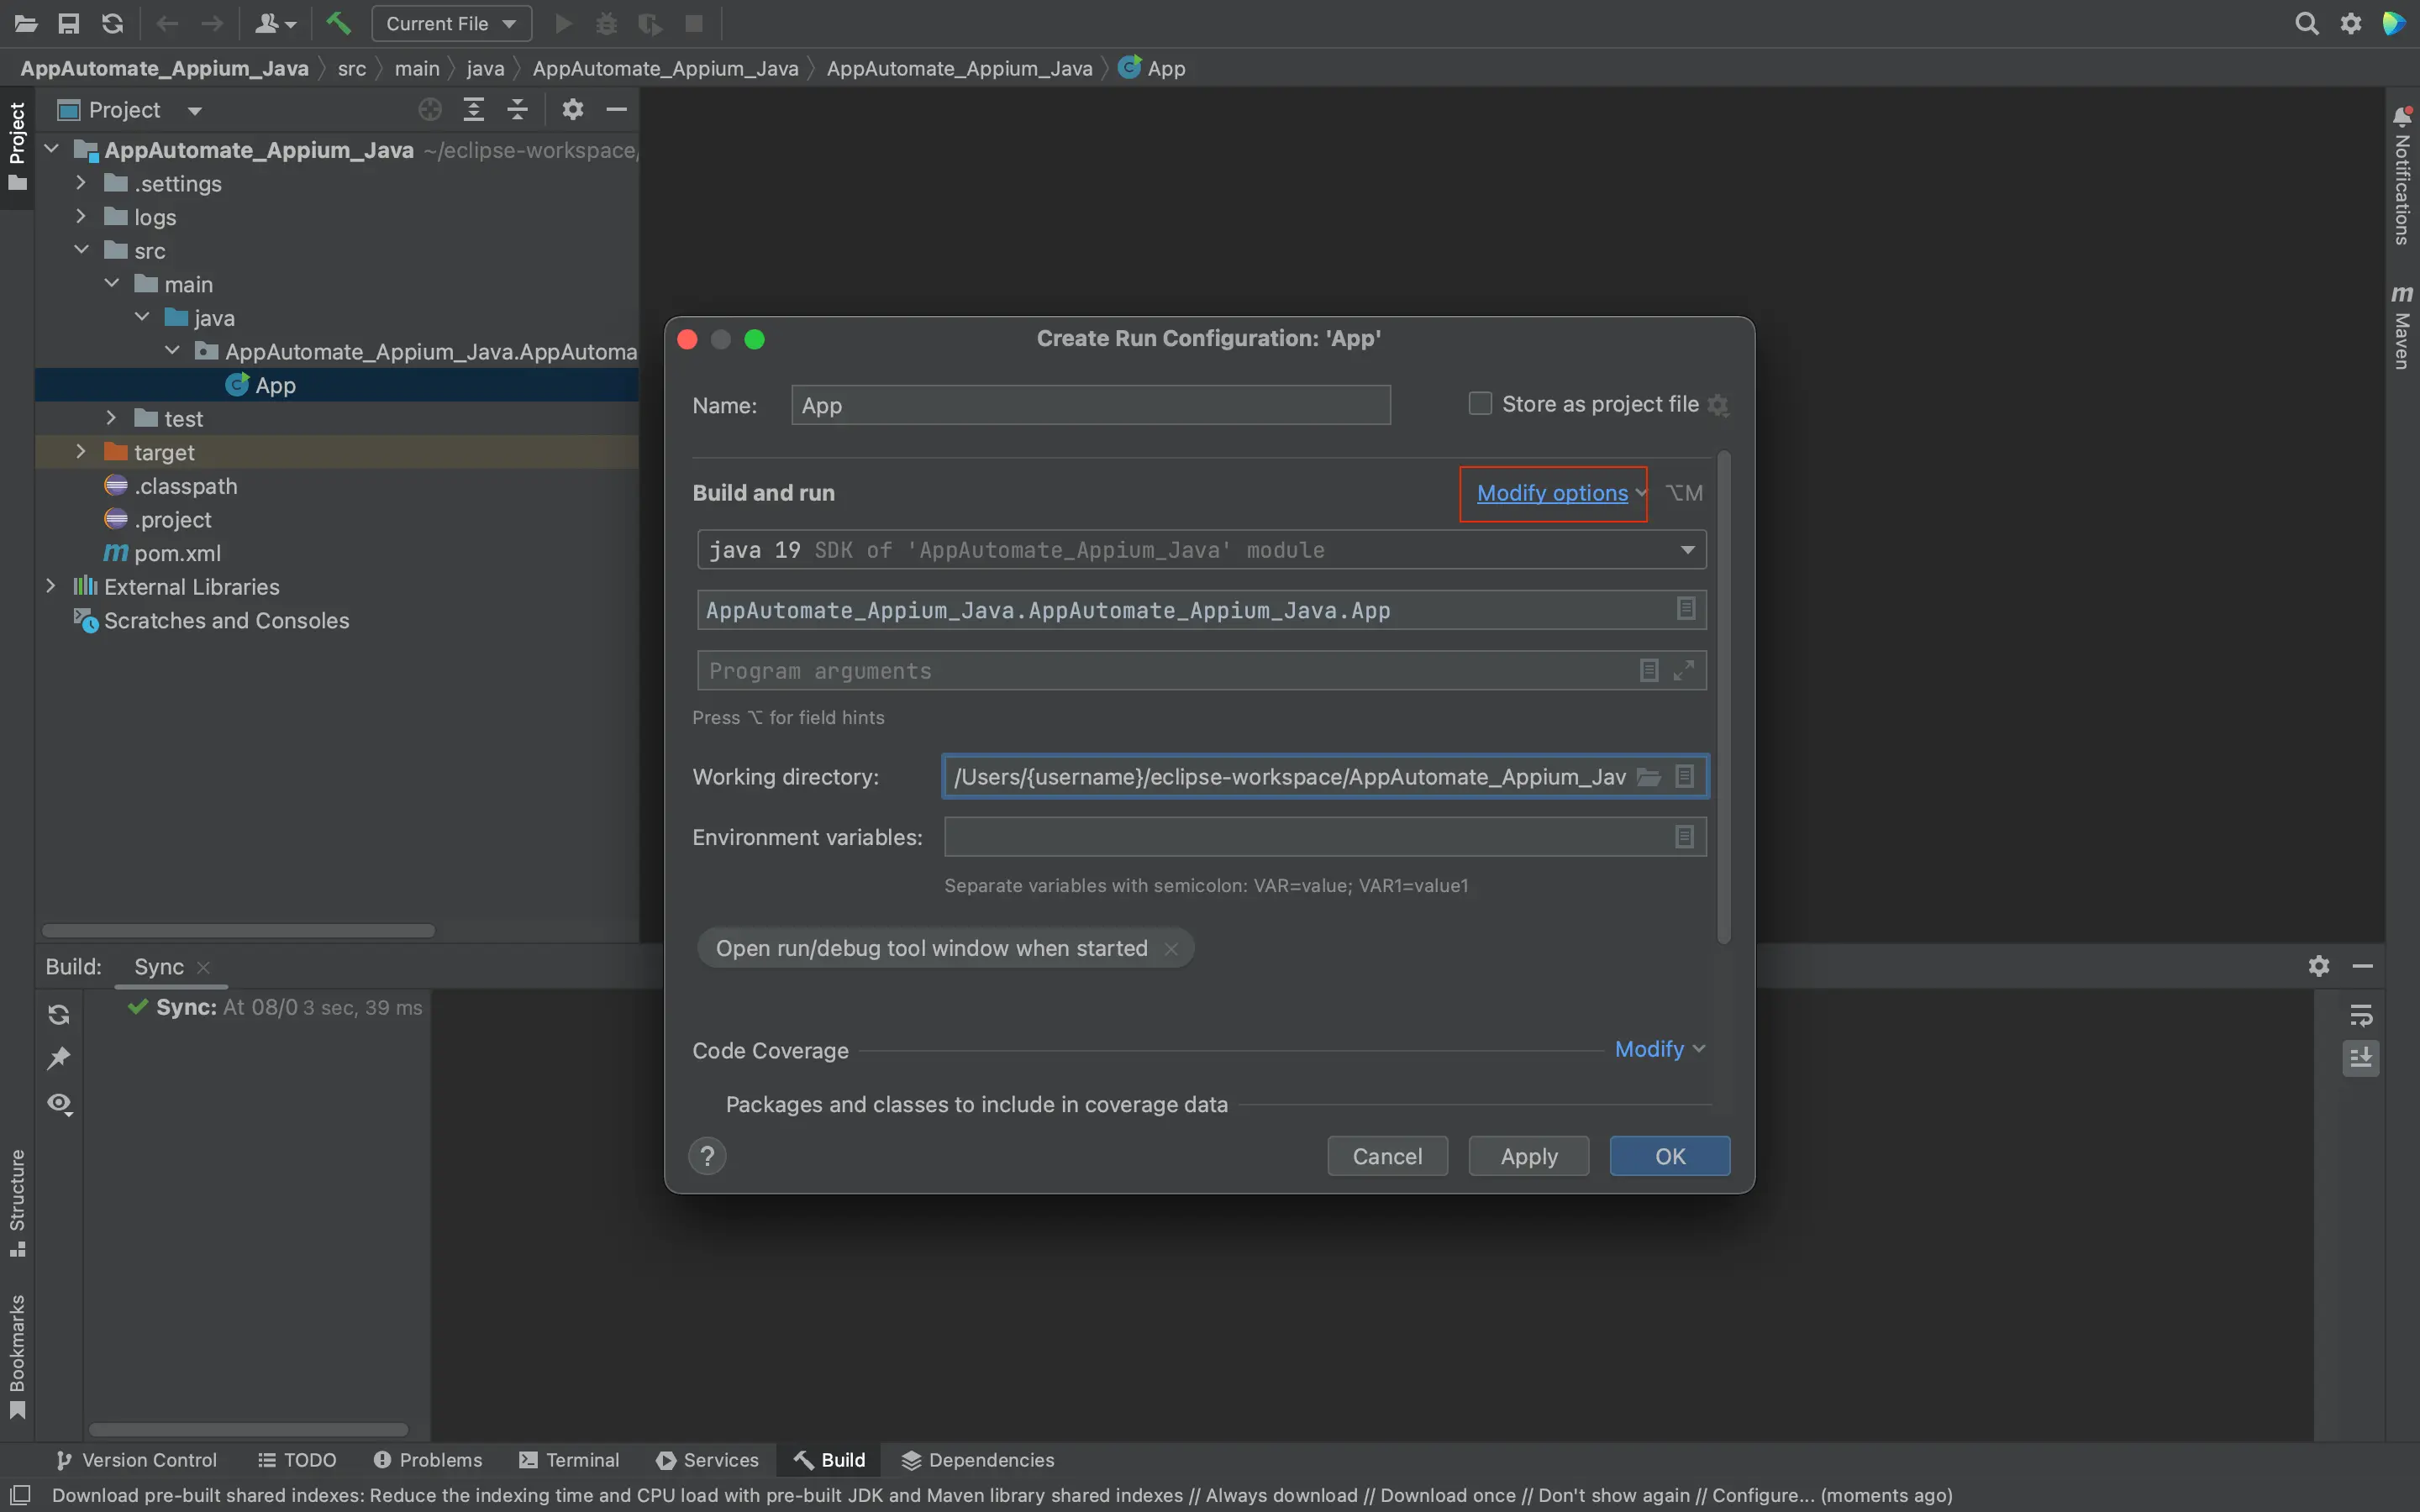The height and width of the screenshot is (1512, 2420).
Task: Open the java 19 SDK dropdown
Action: click(1687, 550)
